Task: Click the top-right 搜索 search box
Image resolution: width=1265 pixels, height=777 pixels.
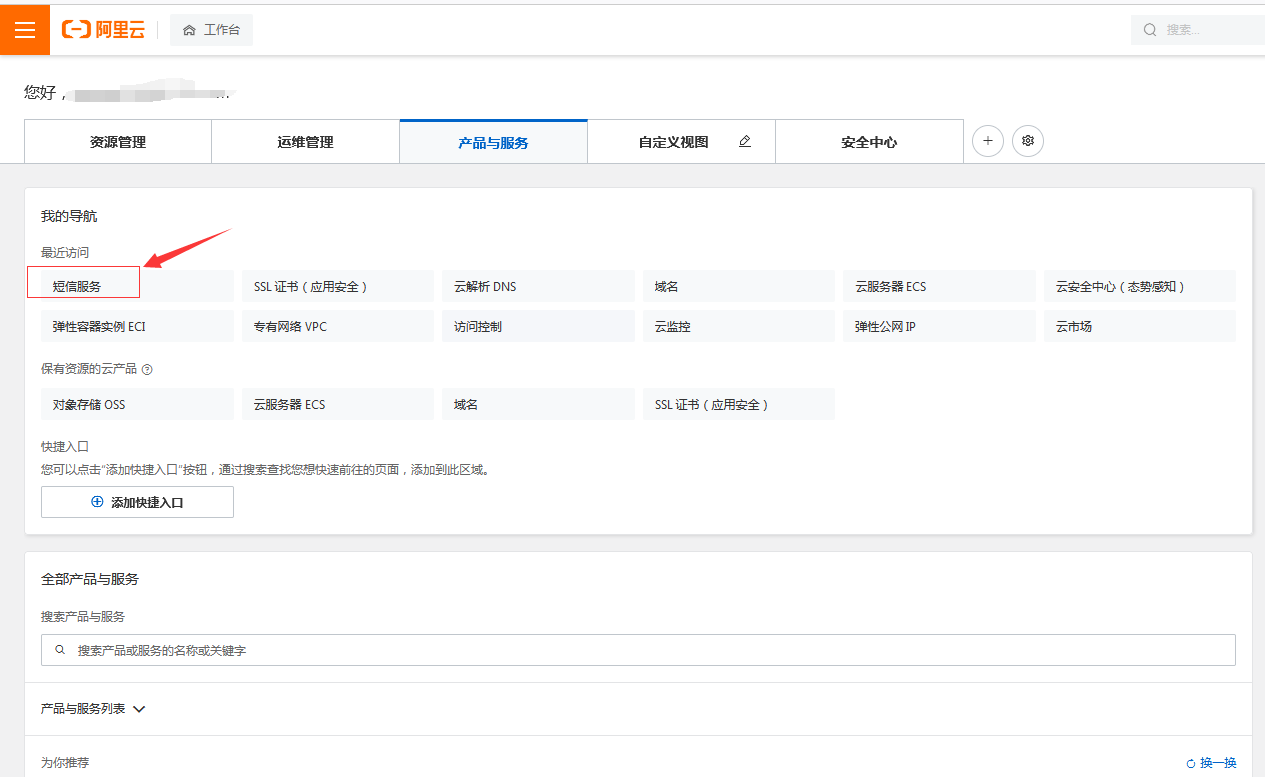Action: [x=1200, y=30]
